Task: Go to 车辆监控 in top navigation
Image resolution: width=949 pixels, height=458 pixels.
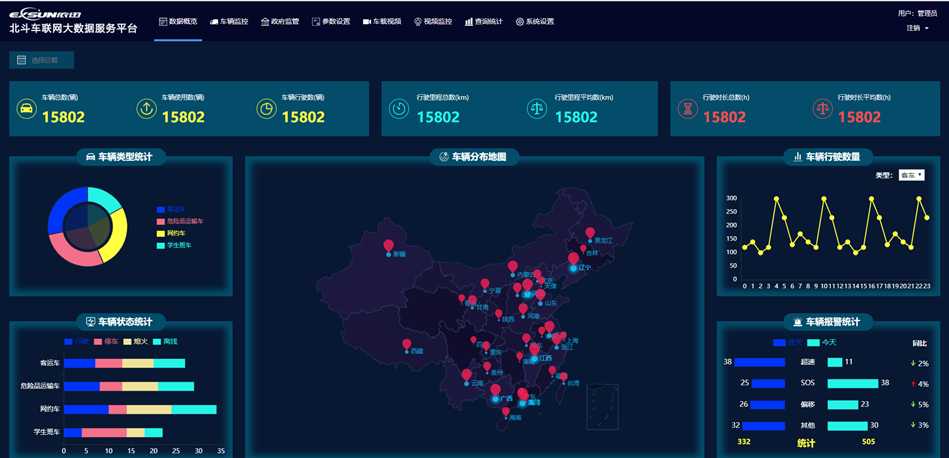Action: coord(229,21)
